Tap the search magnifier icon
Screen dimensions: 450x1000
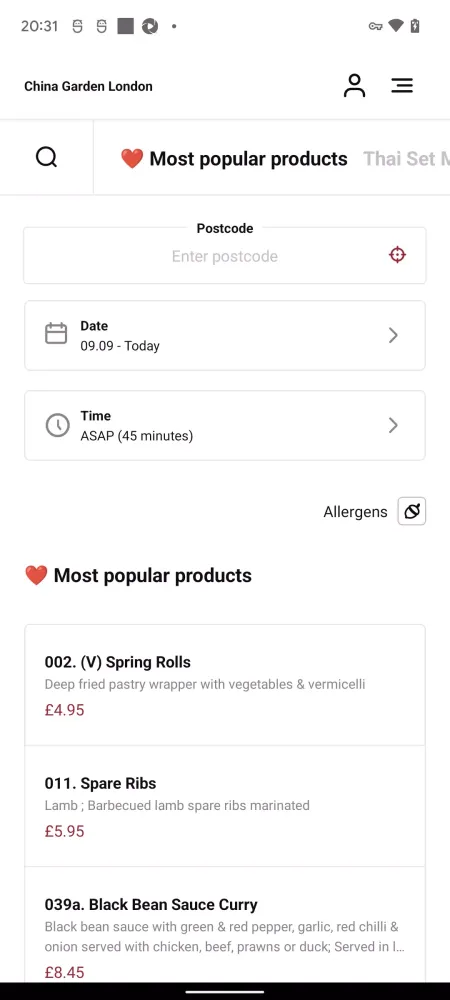(47, 157)
